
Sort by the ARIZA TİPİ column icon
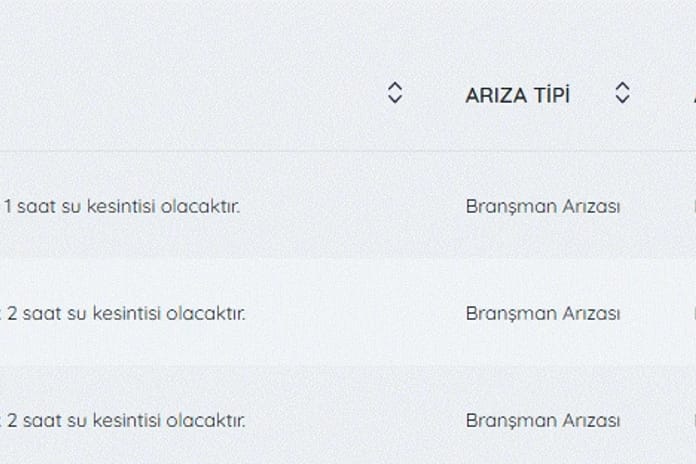pyautogui.click(x=622, y=93)
